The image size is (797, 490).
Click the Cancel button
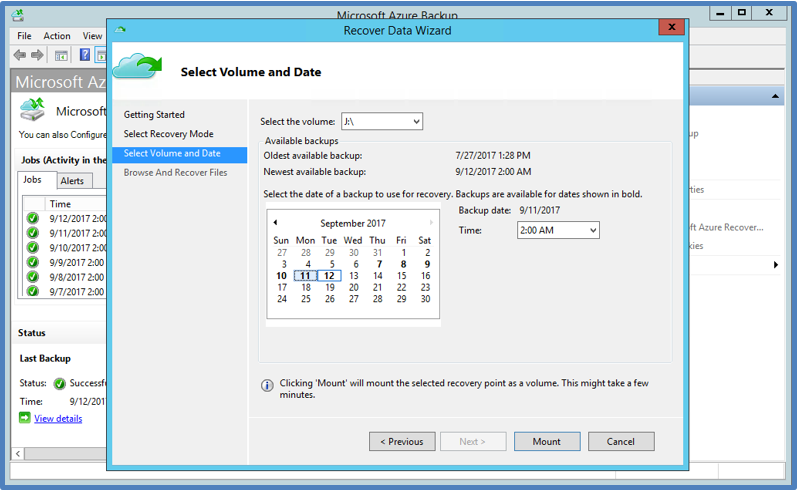pos(621,441)
